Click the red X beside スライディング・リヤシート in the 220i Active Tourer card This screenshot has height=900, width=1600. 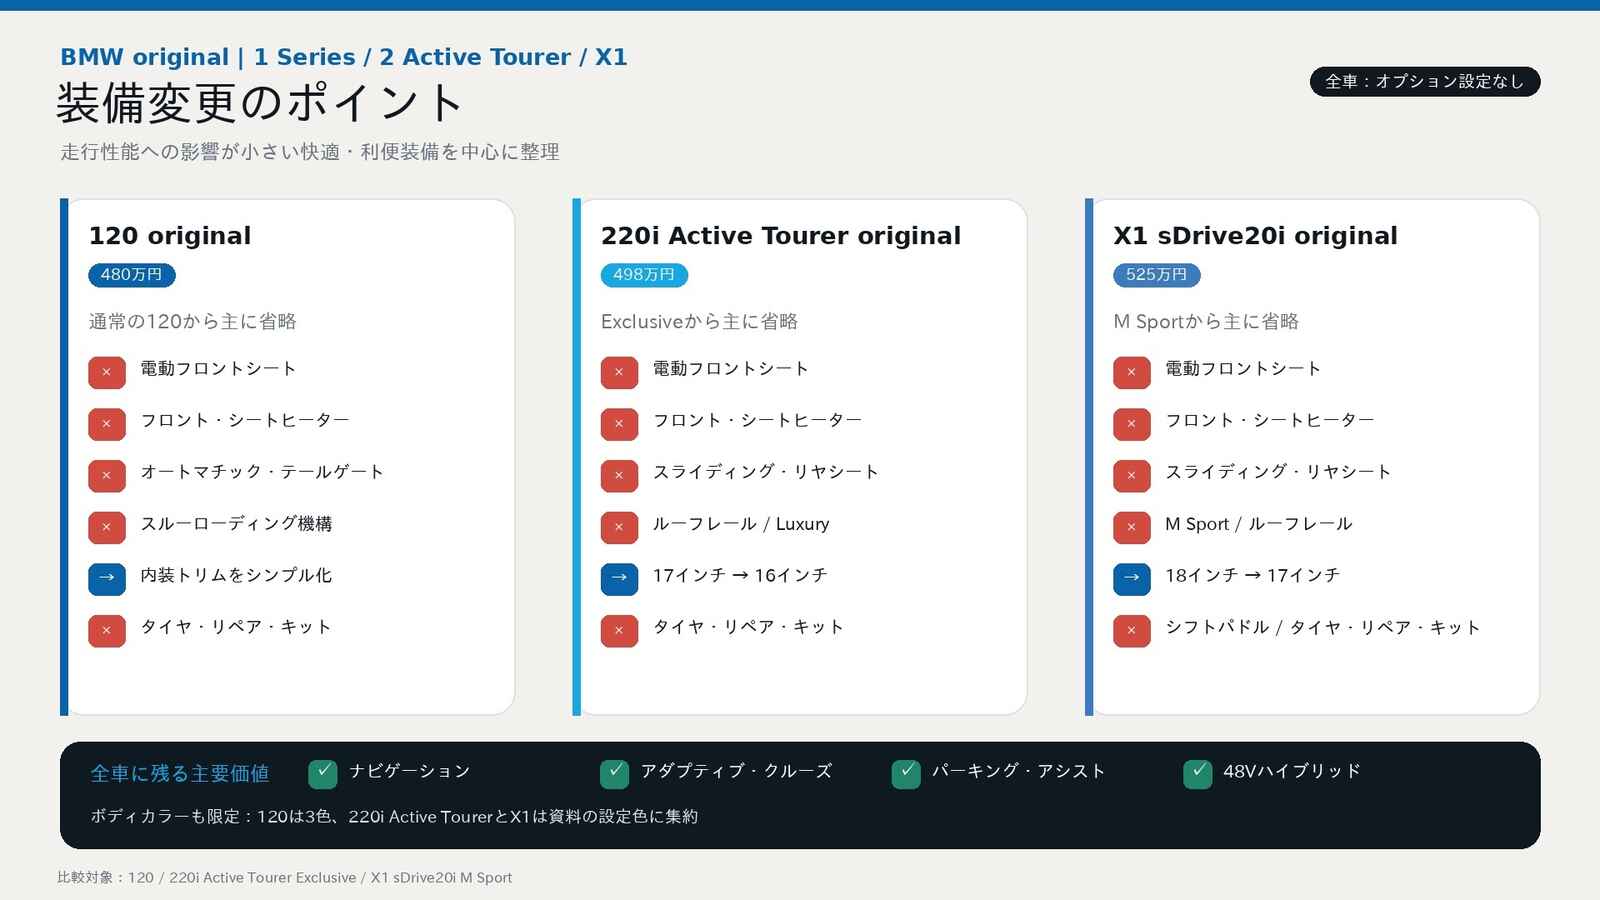coord(619,476)
